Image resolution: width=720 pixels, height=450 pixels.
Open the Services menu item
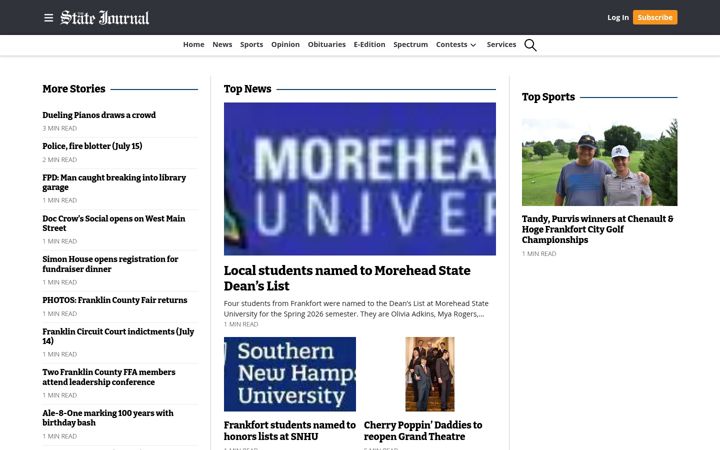501,45
